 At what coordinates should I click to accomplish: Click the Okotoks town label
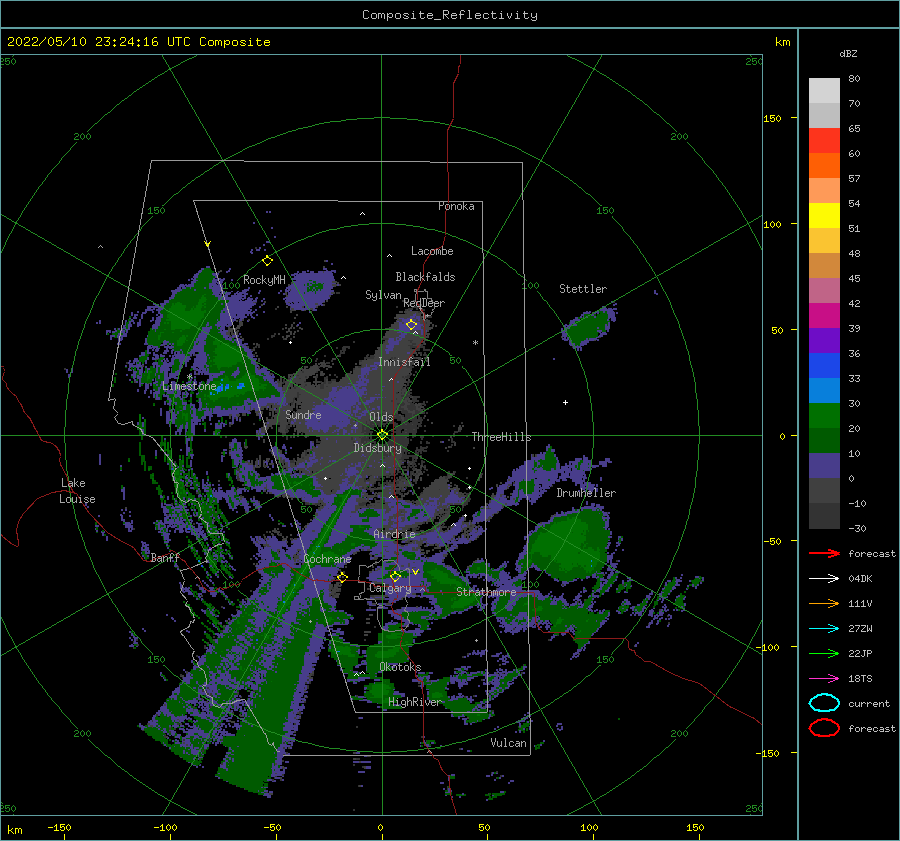tap(400, 667)
